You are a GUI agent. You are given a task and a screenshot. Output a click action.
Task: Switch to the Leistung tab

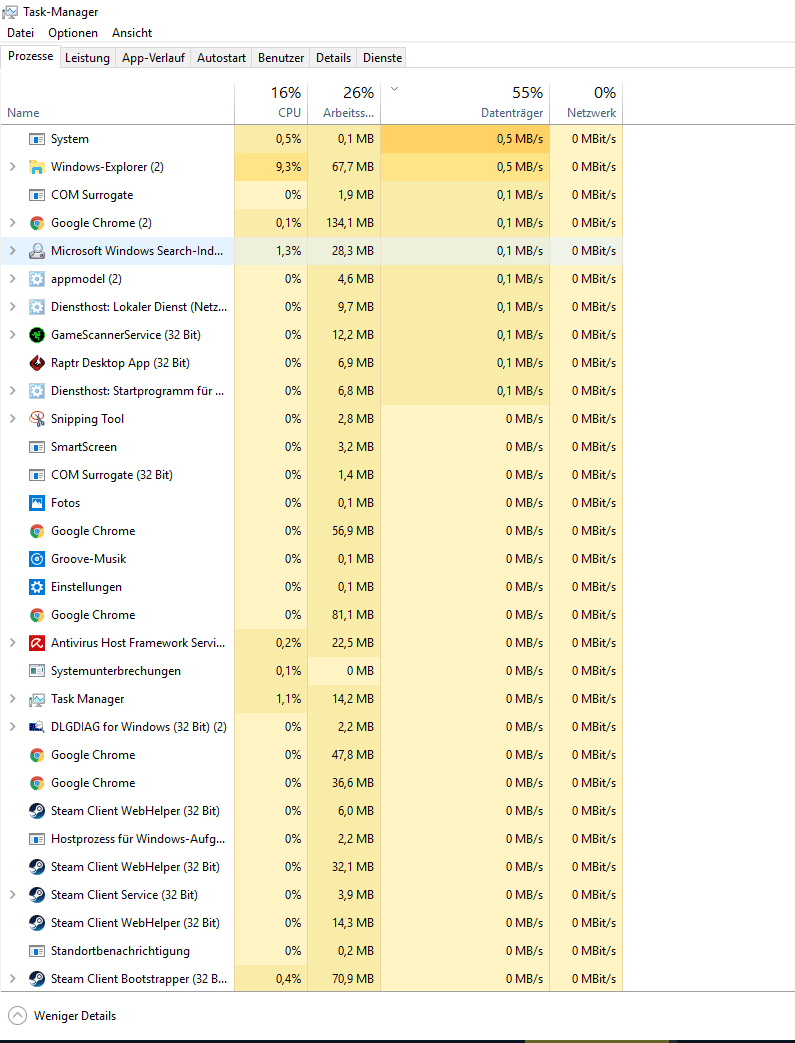point(87,58)
